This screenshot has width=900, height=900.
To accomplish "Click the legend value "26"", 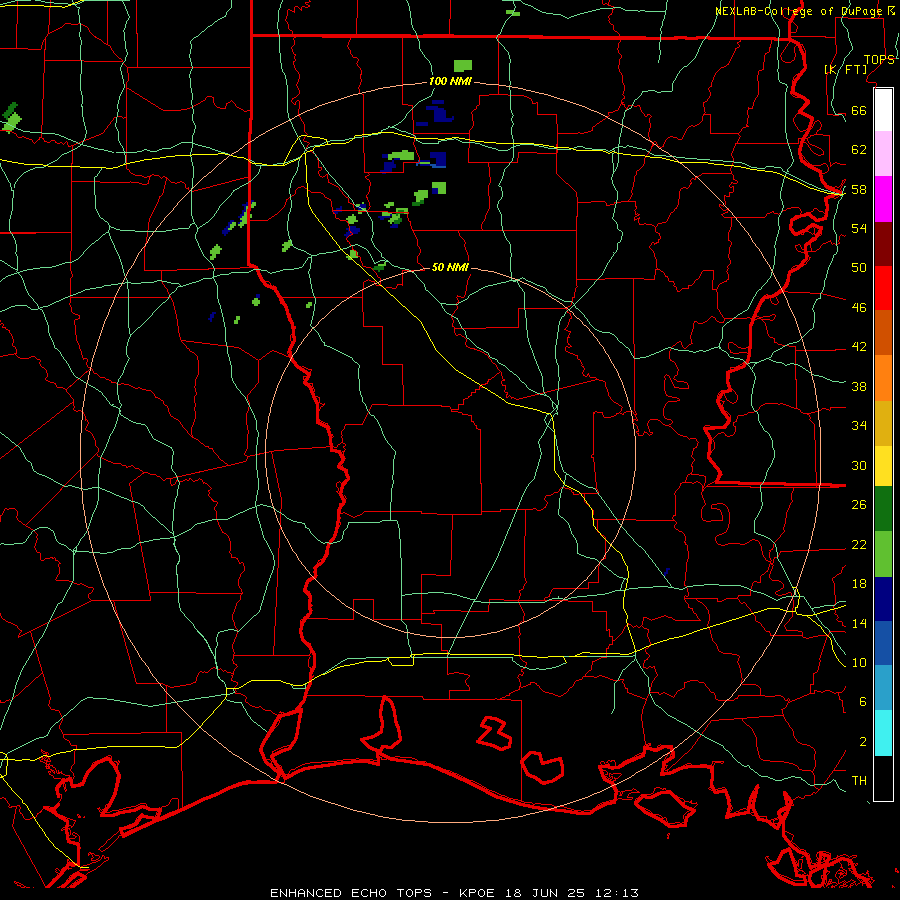I will pos(859,505).
